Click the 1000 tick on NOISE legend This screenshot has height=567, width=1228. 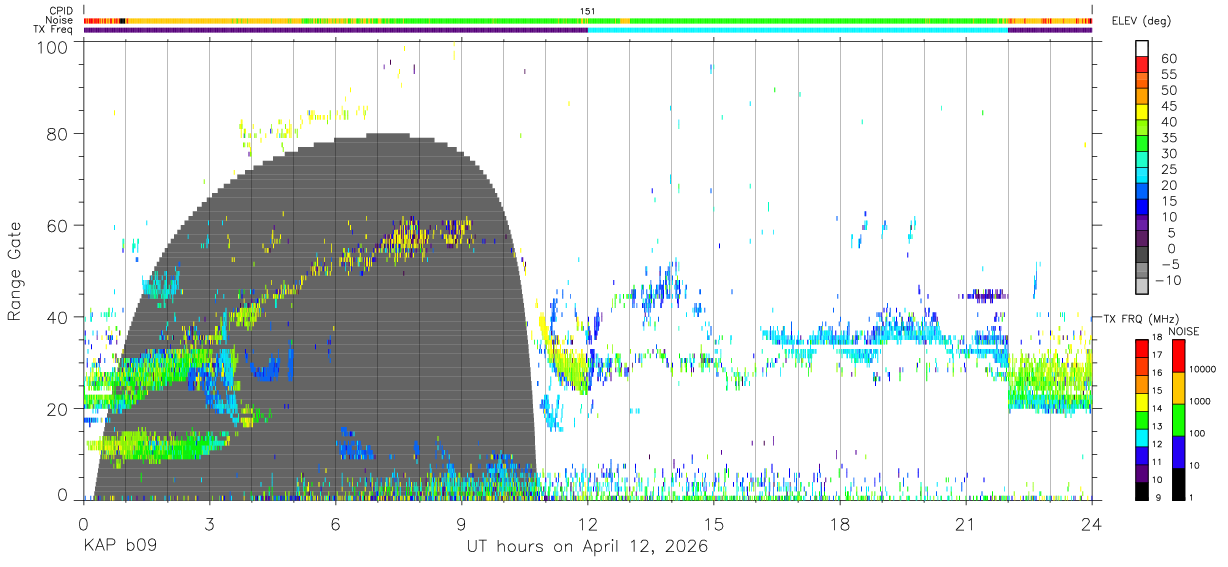[x=1198, y=402]
